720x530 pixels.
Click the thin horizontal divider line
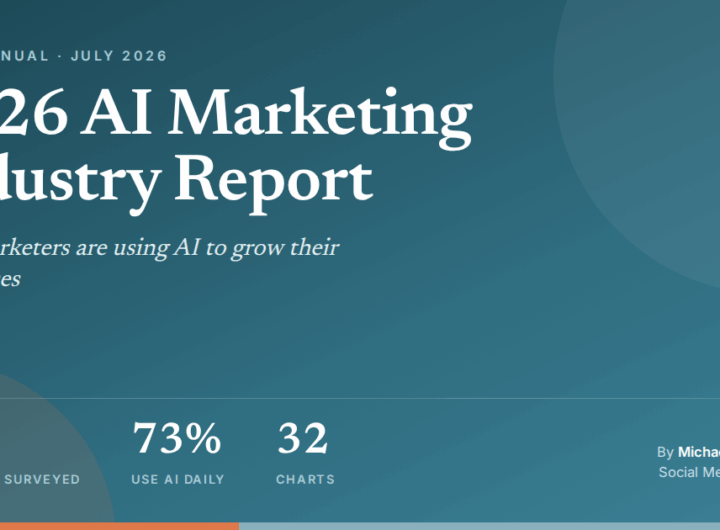(x=360, y=398)
